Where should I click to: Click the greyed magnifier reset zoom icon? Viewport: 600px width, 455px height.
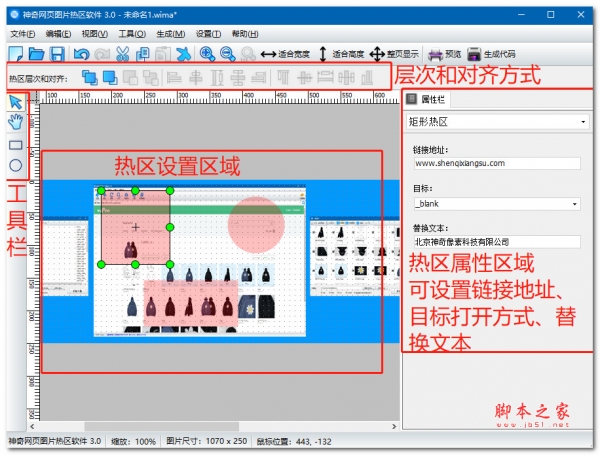tap(248, 54)
